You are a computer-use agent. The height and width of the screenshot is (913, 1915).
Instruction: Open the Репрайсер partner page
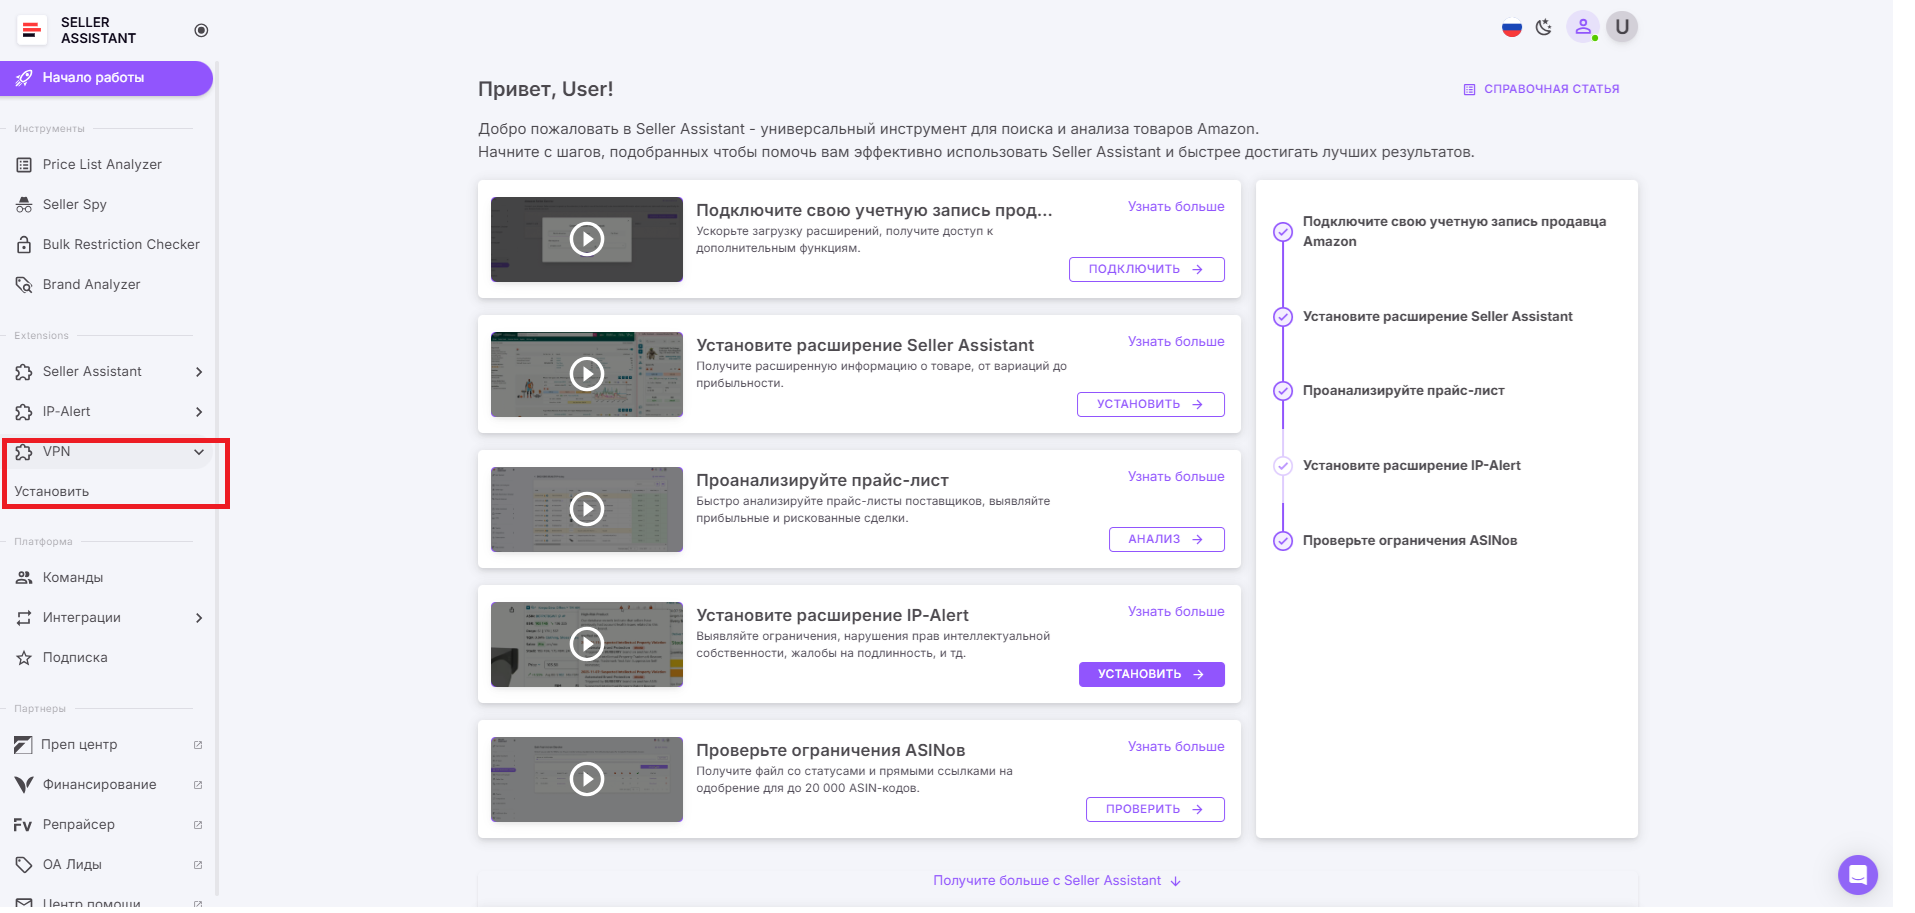point(79,824)
